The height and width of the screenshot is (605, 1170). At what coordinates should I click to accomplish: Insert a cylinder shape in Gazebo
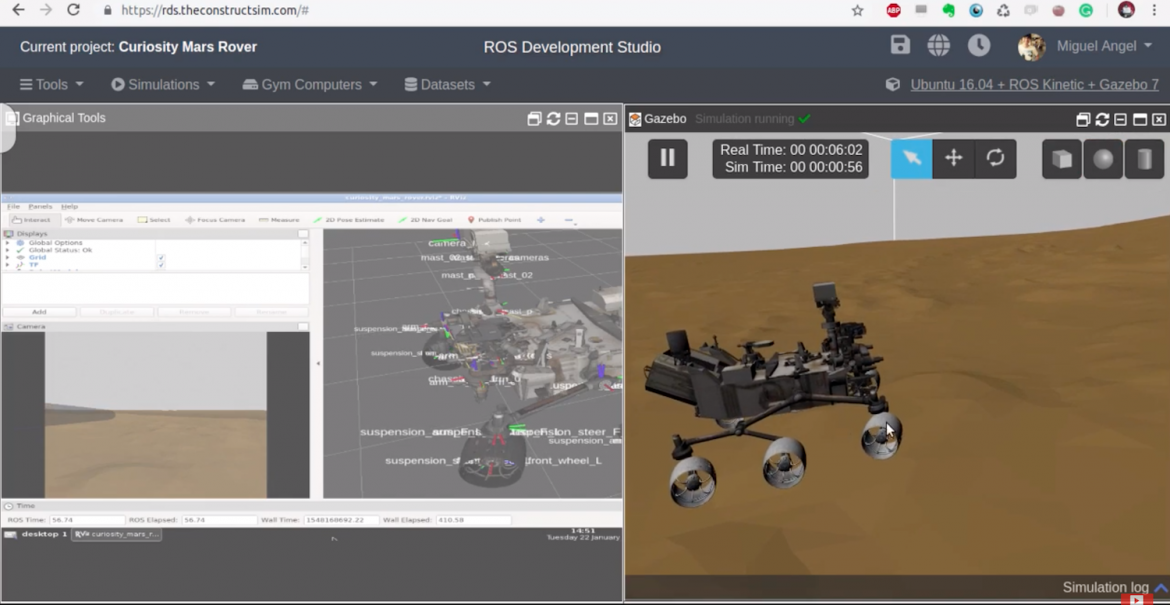click(1145, 158)
